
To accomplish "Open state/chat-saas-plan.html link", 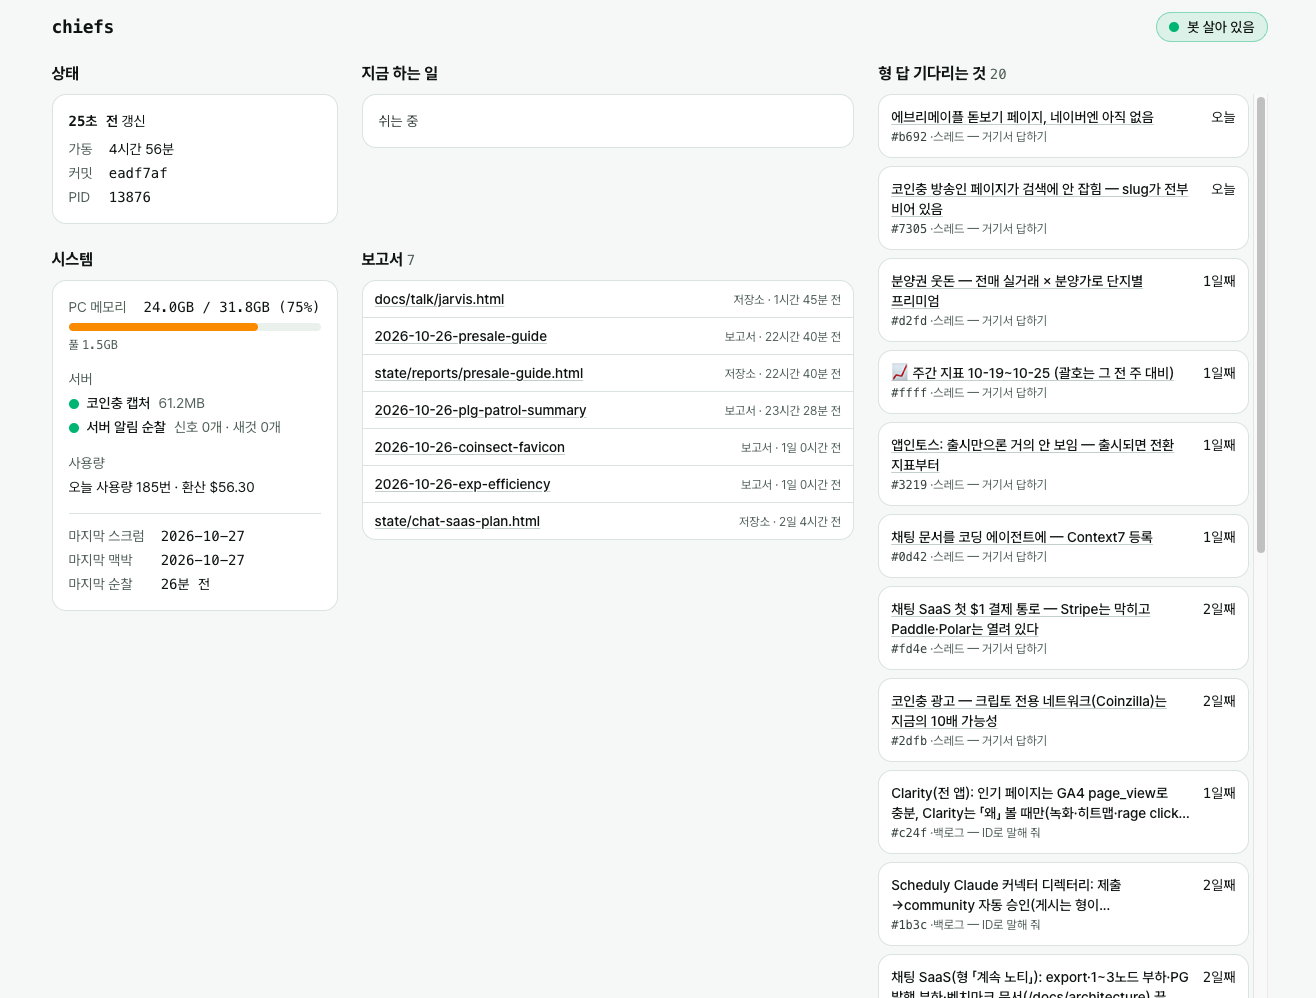I will pyautogui.click(x=457, y=521).
